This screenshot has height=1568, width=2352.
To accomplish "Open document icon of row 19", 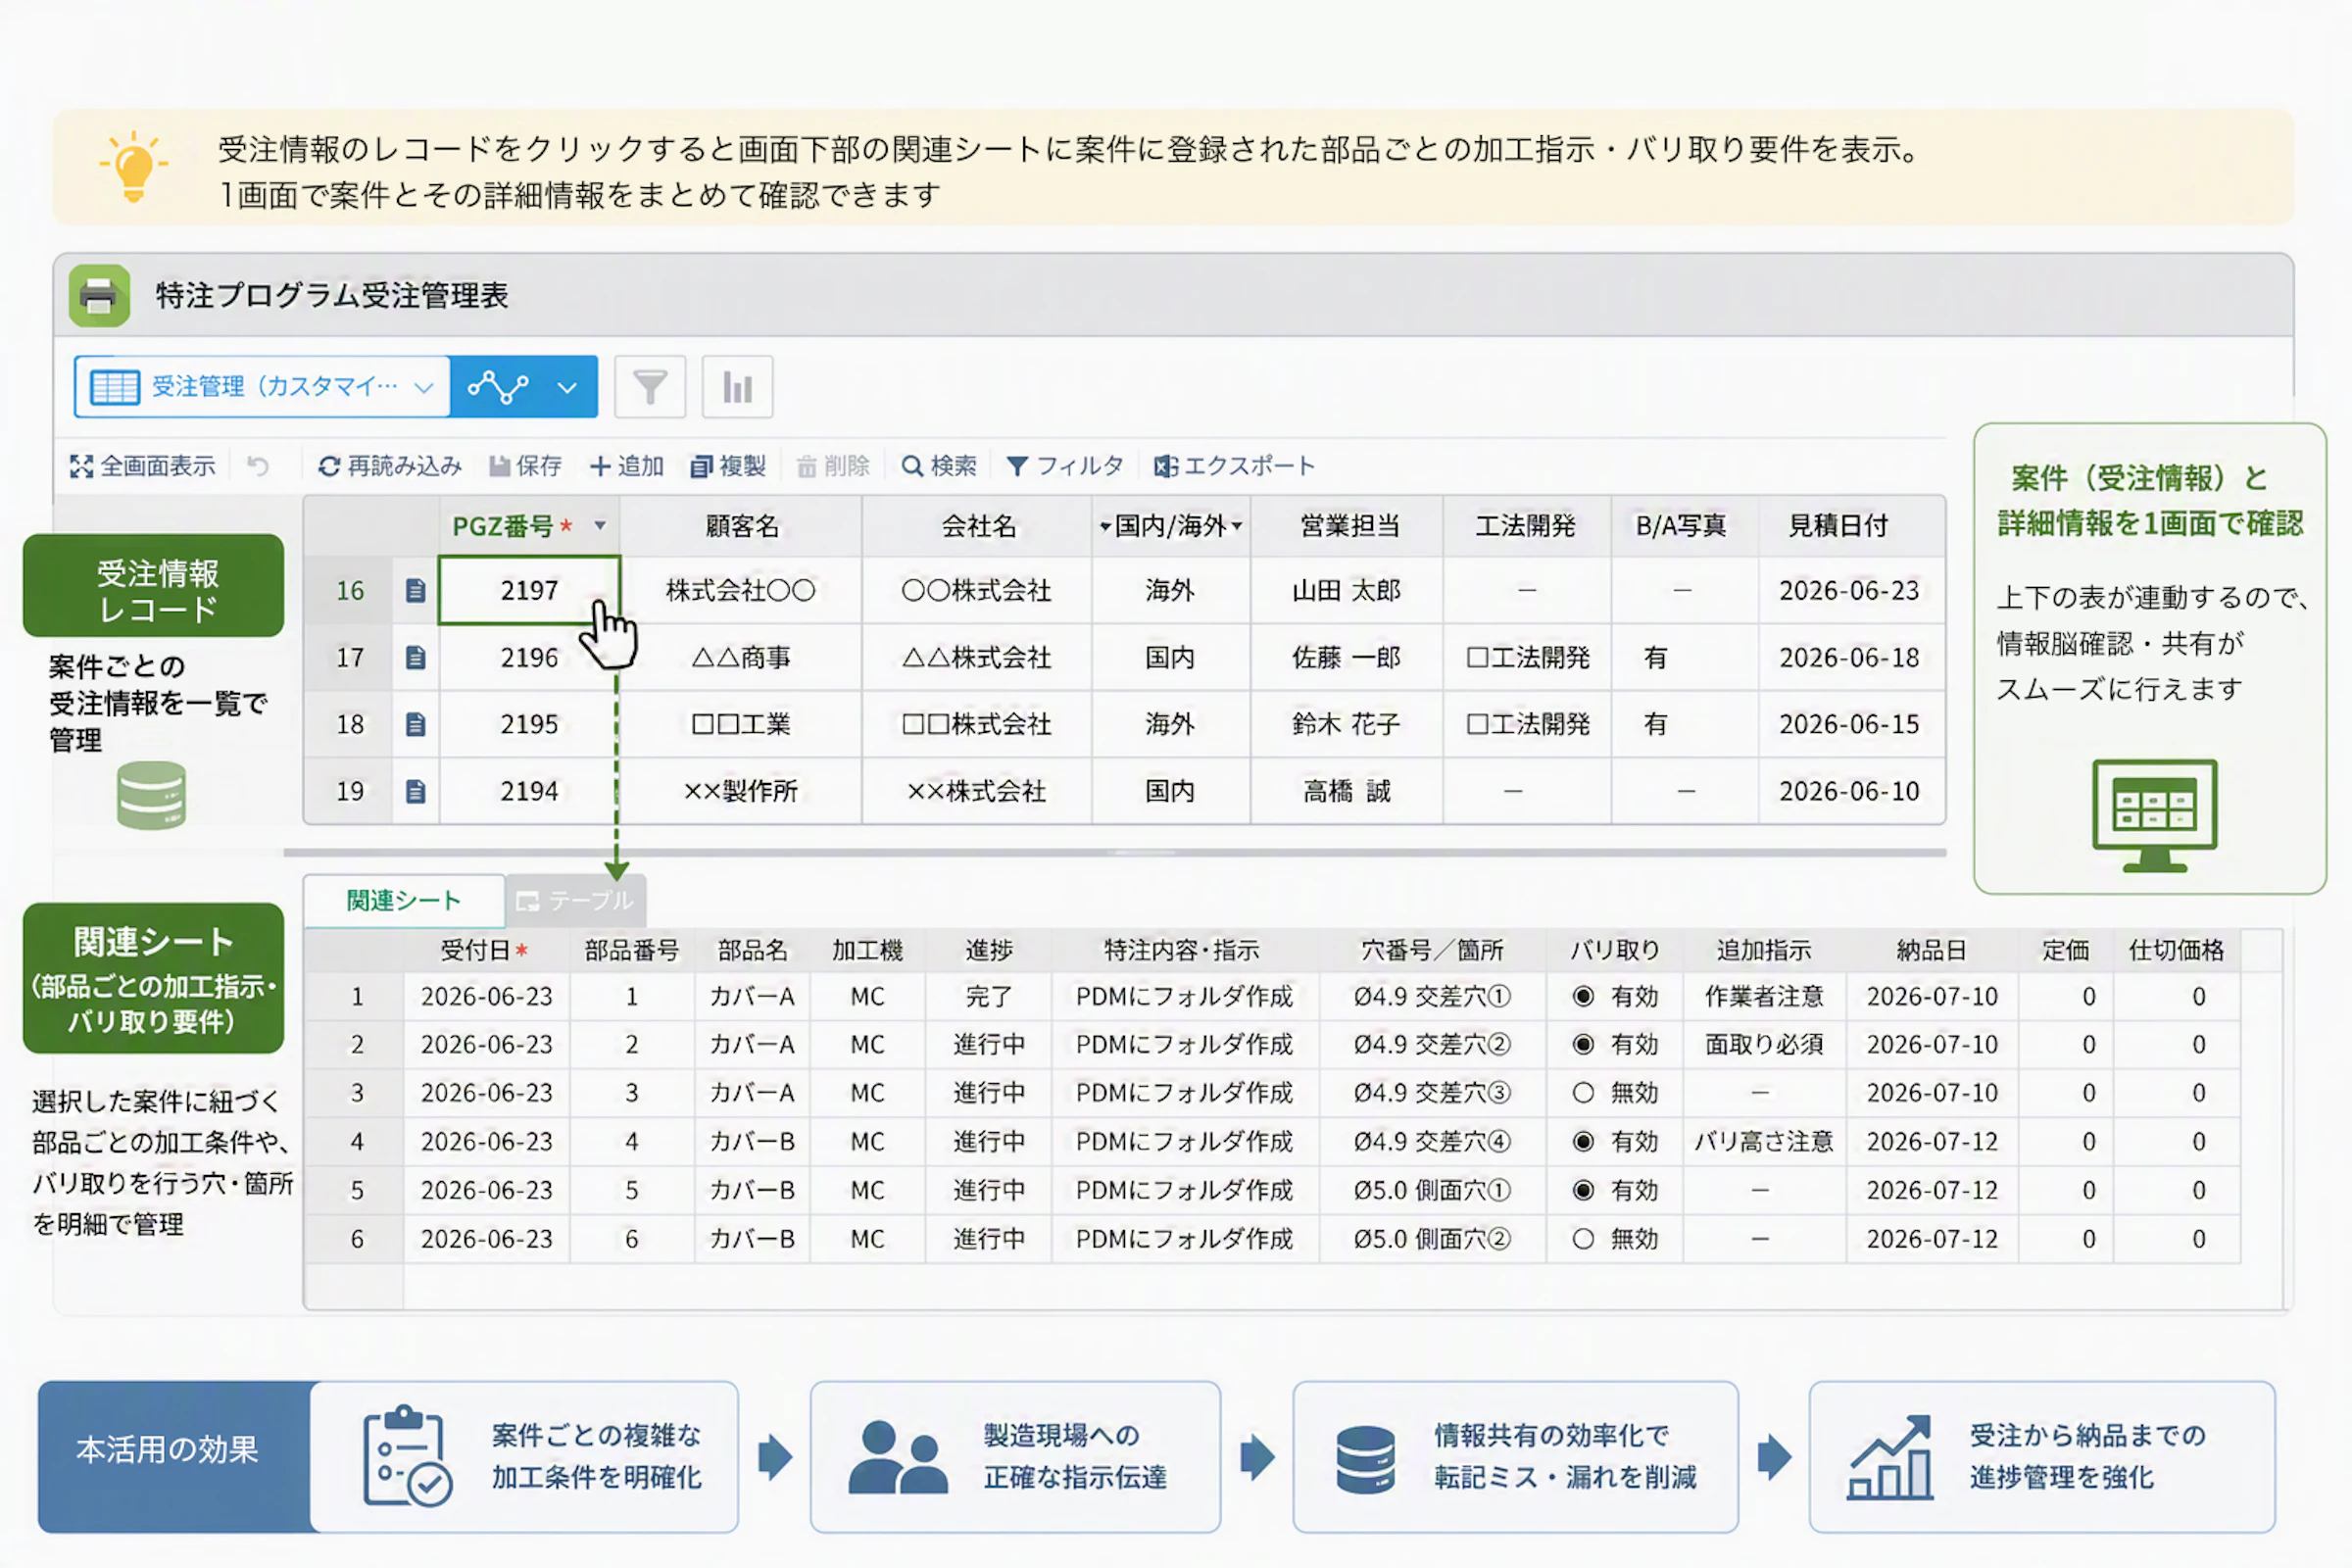I will (x=416, y=792).
